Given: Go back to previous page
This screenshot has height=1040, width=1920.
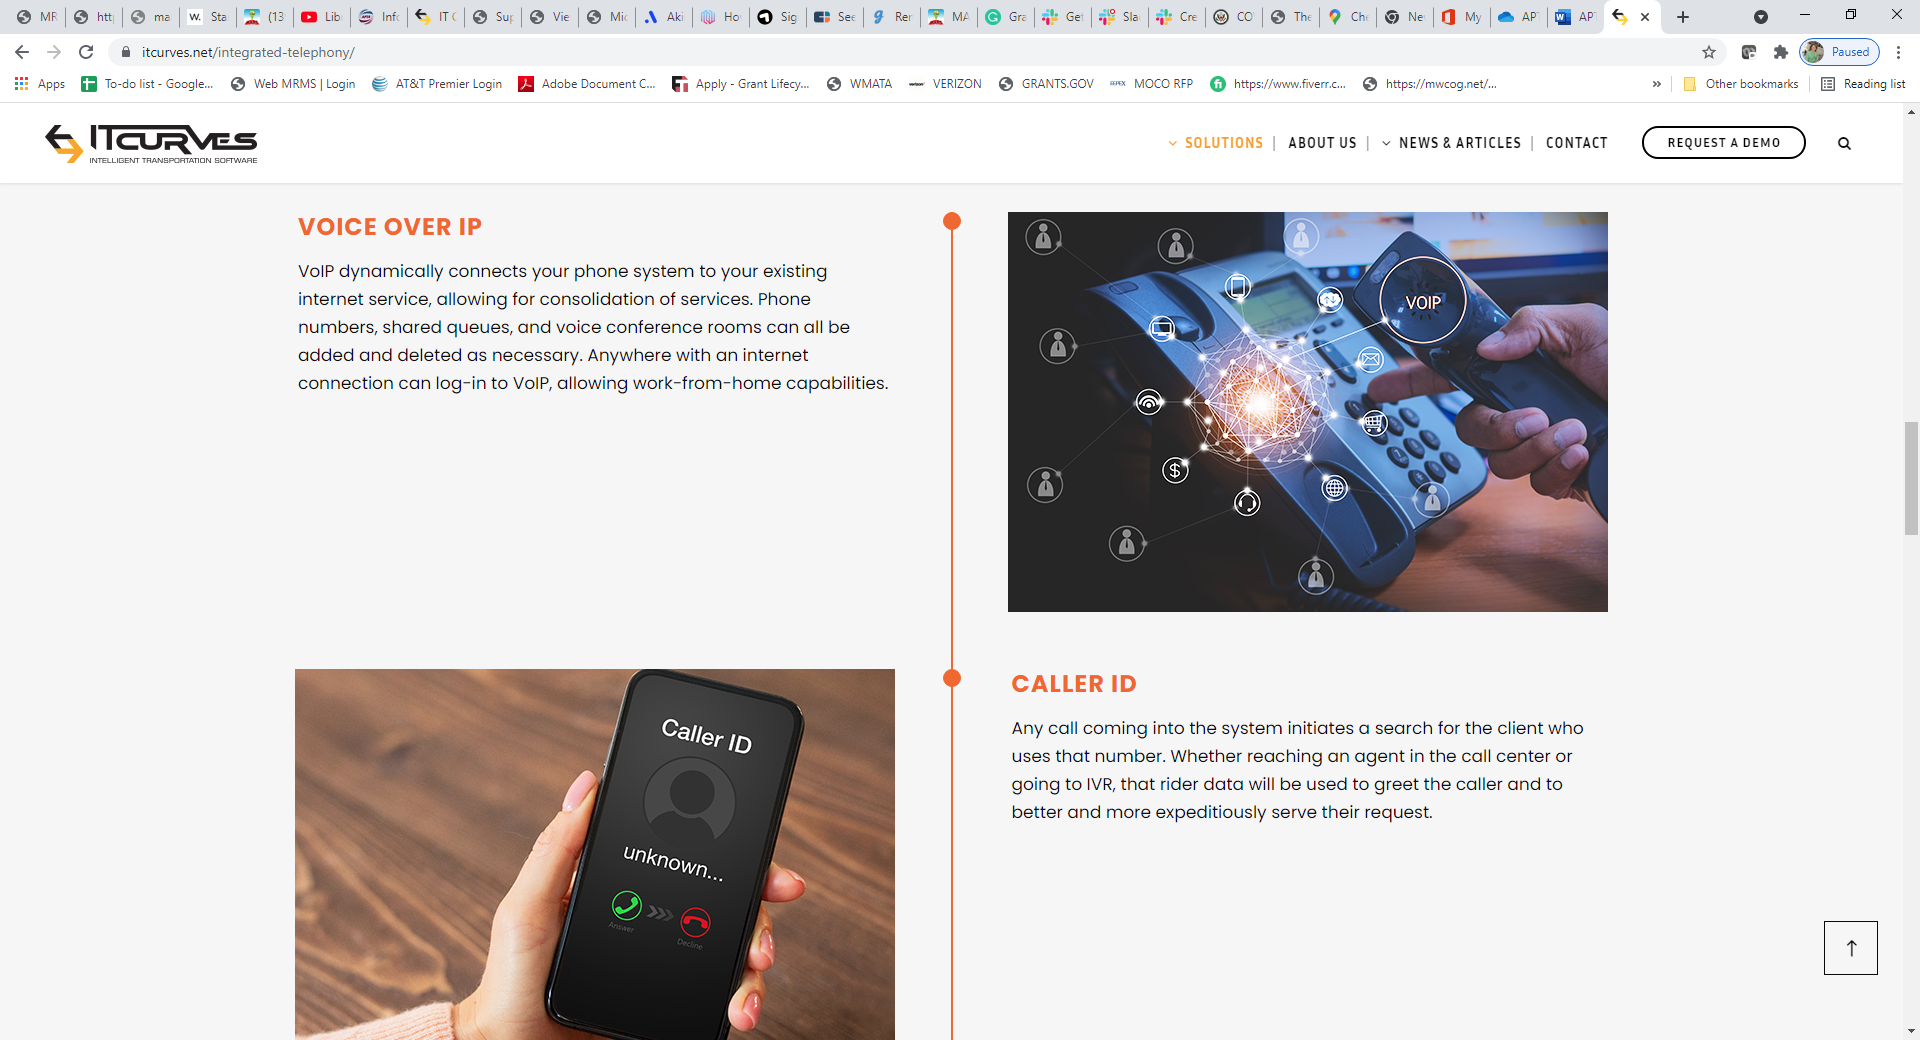Looking at the screenshot, I should (22, 52).
